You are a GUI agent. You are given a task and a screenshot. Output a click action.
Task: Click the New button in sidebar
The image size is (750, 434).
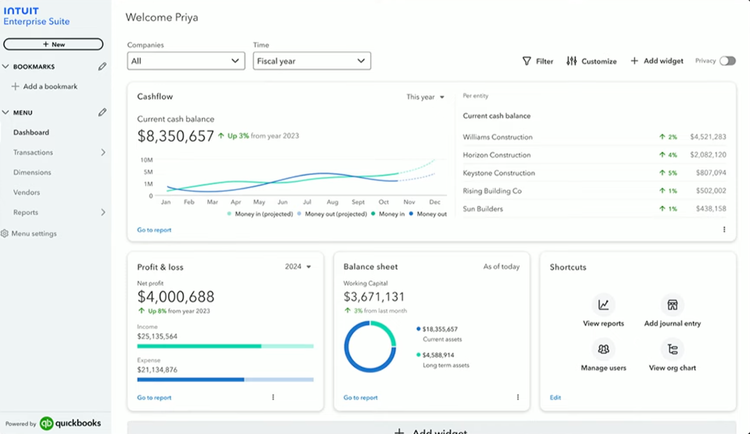tap(53, 44)
